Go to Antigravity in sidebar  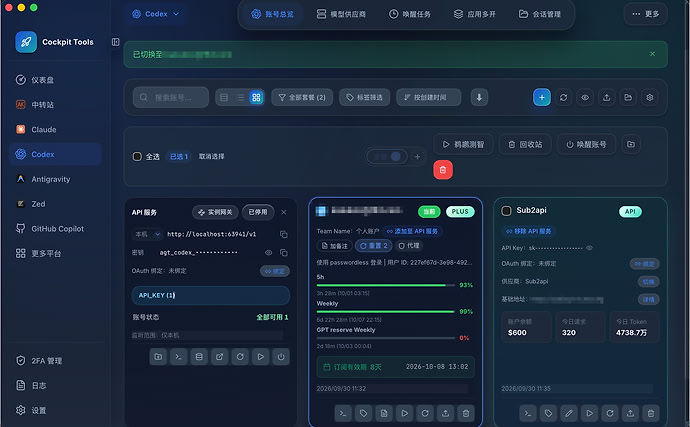[x=55, y=179]
